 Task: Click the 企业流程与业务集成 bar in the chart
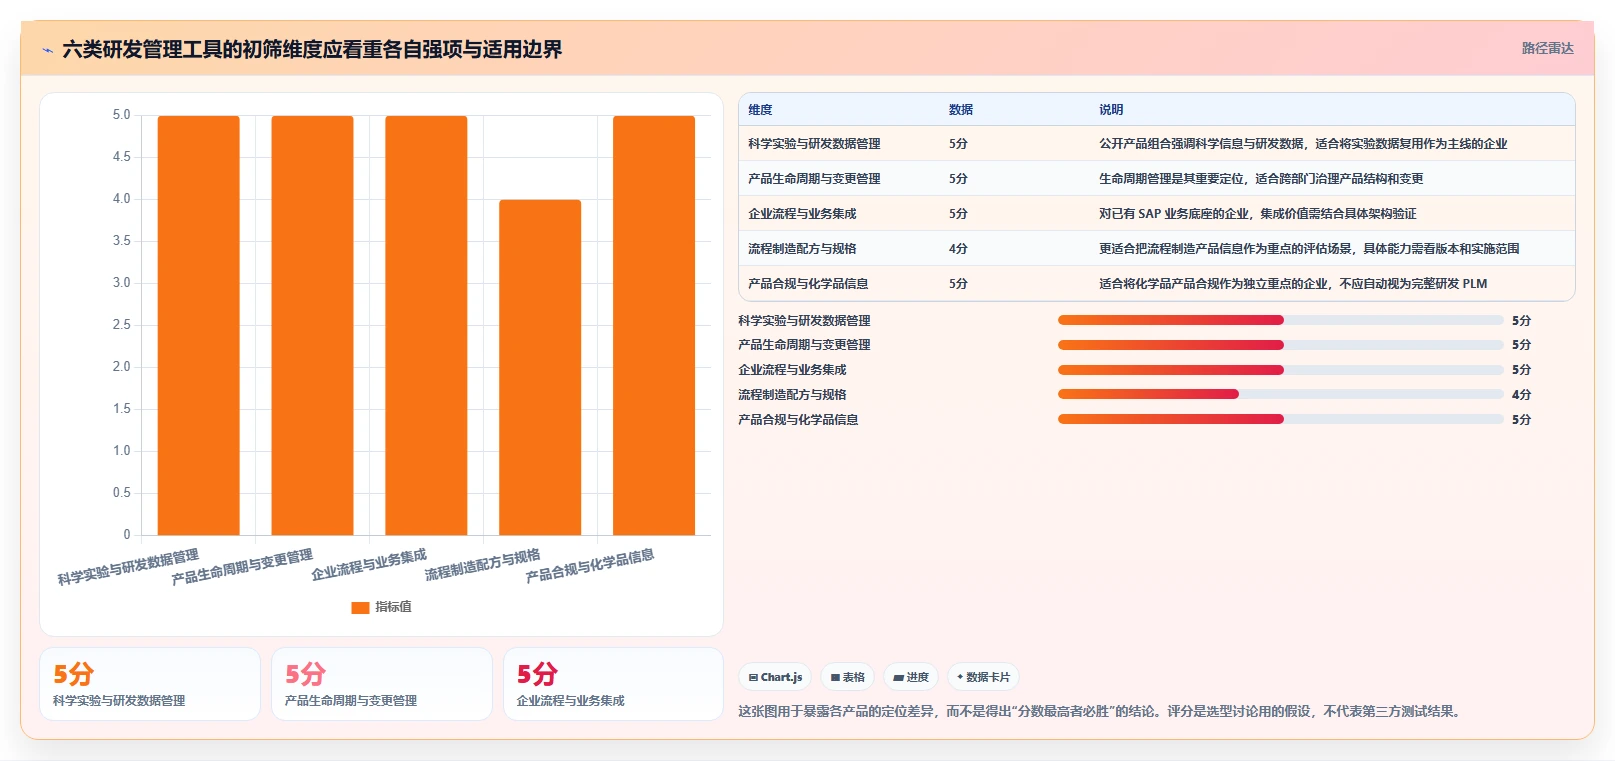click(x=426, y=325)
